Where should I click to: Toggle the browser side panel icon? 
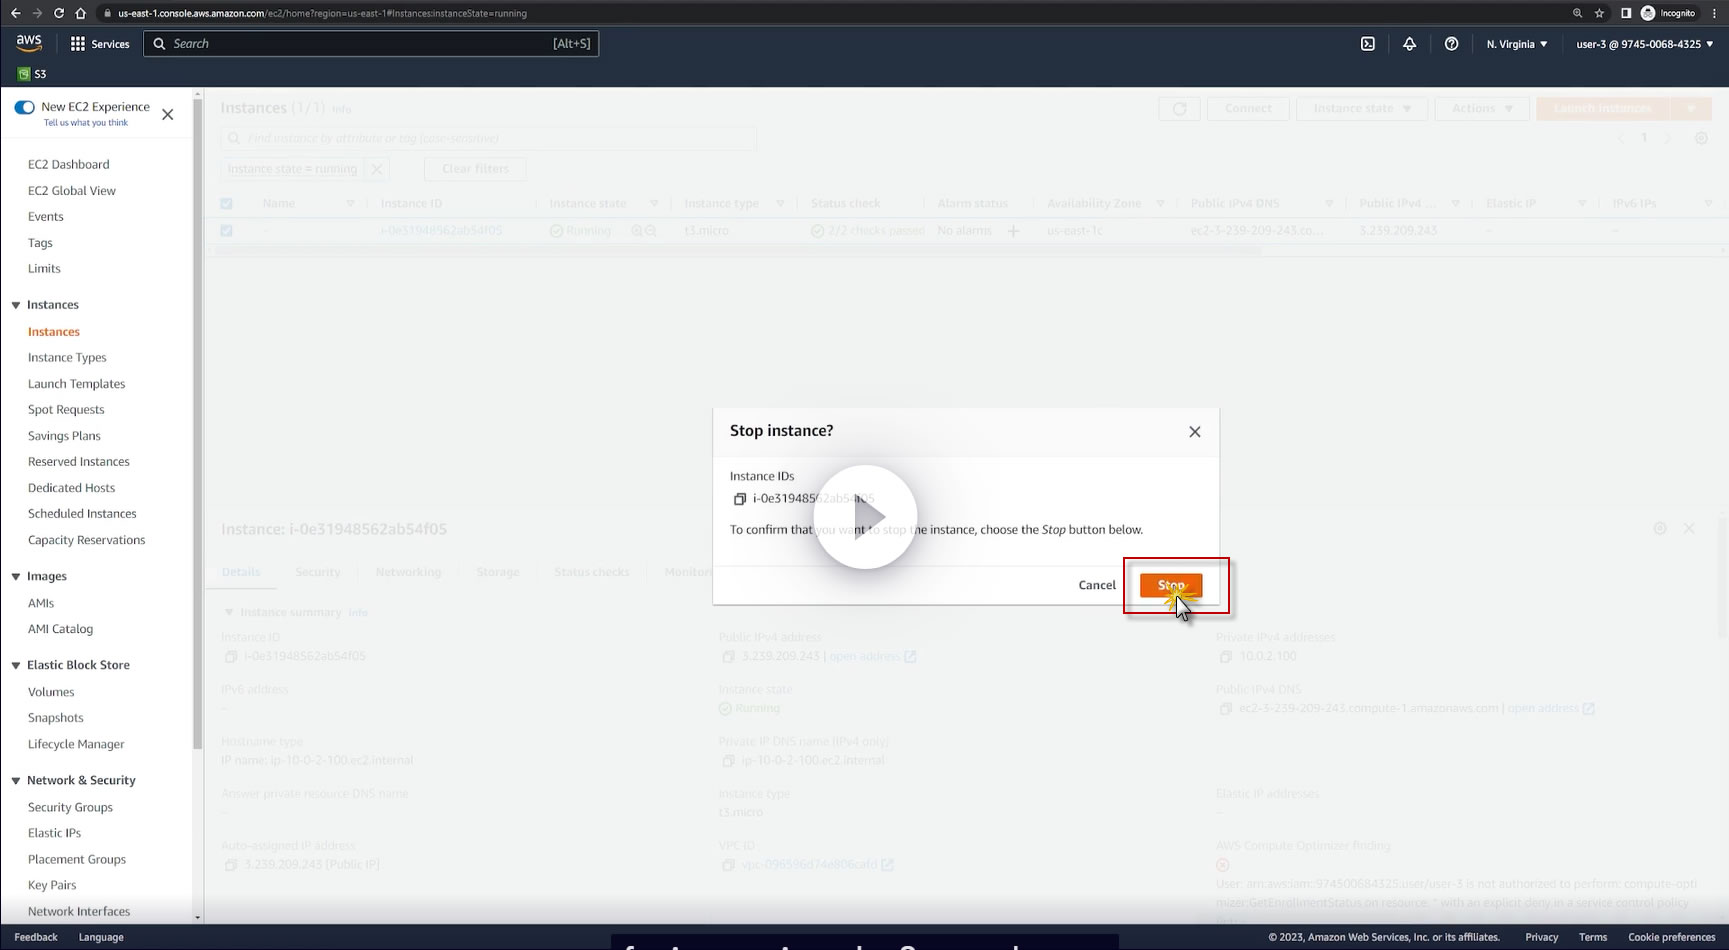pyautogui.click(x=1626, y=13)
